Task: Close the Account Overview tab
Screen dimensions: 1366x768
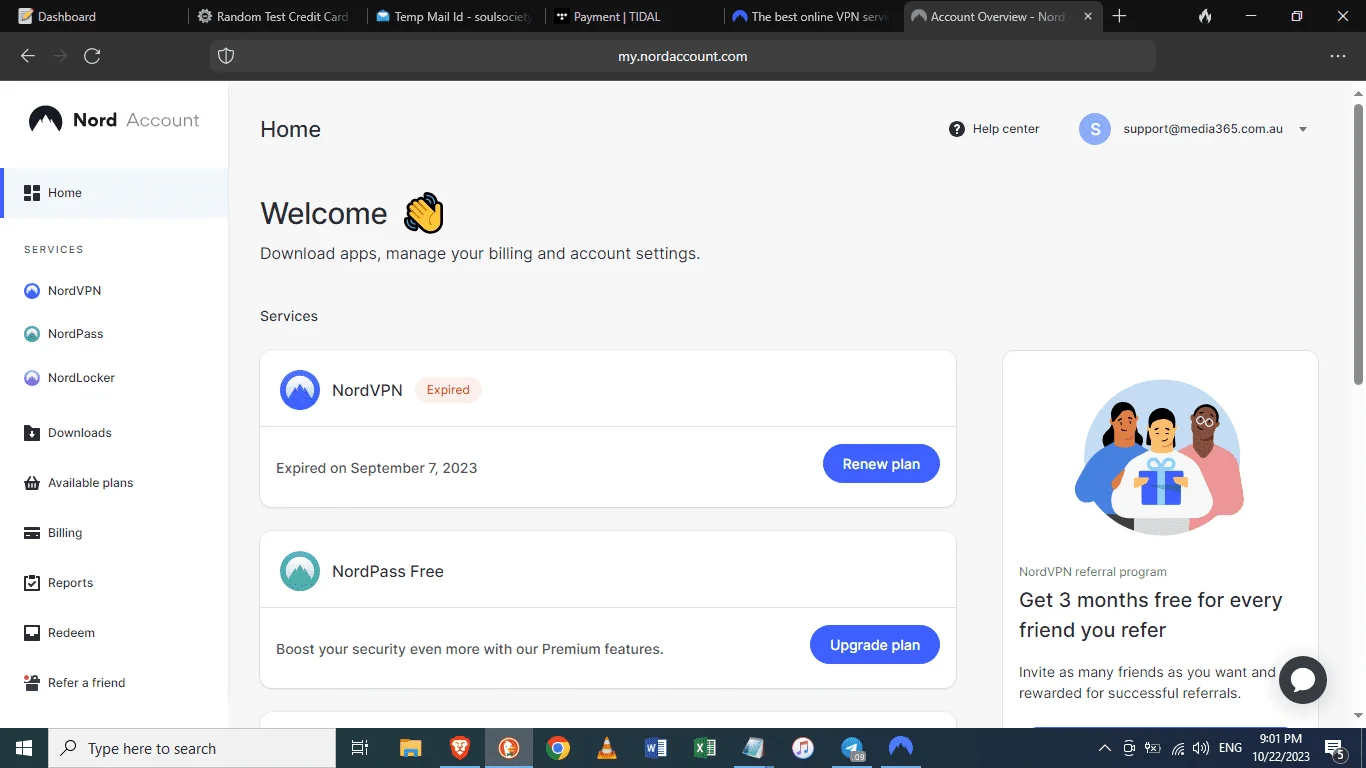Action: tap(1088, 16)
